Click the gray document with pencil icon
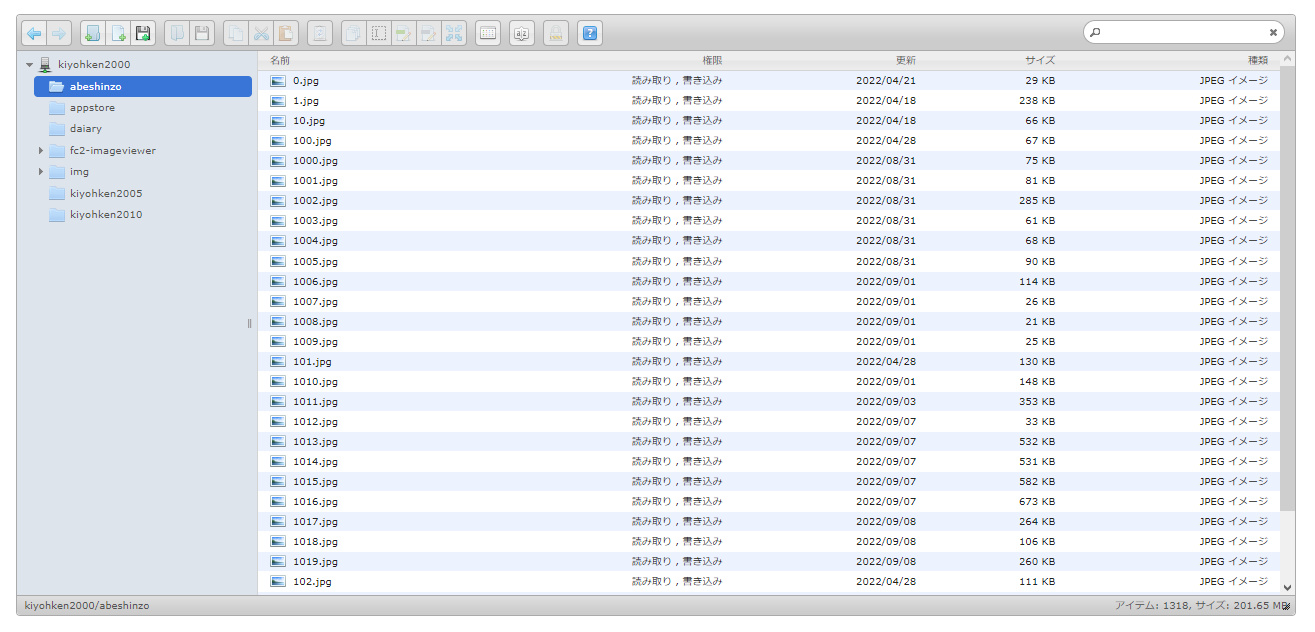The height and width of the screenshot is (632, 1315). click(x=428, y=33)
